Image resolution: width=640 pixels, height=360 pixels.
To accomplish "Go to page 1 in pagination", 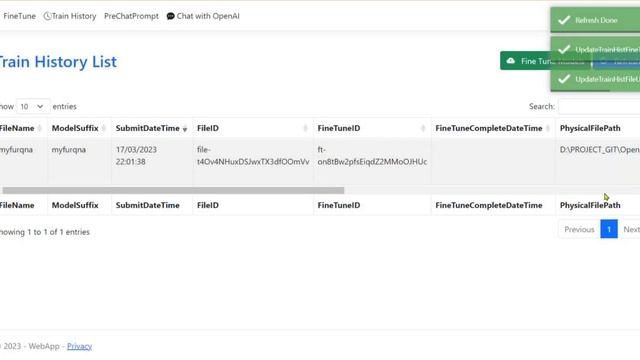I will (x=609, y=229).
